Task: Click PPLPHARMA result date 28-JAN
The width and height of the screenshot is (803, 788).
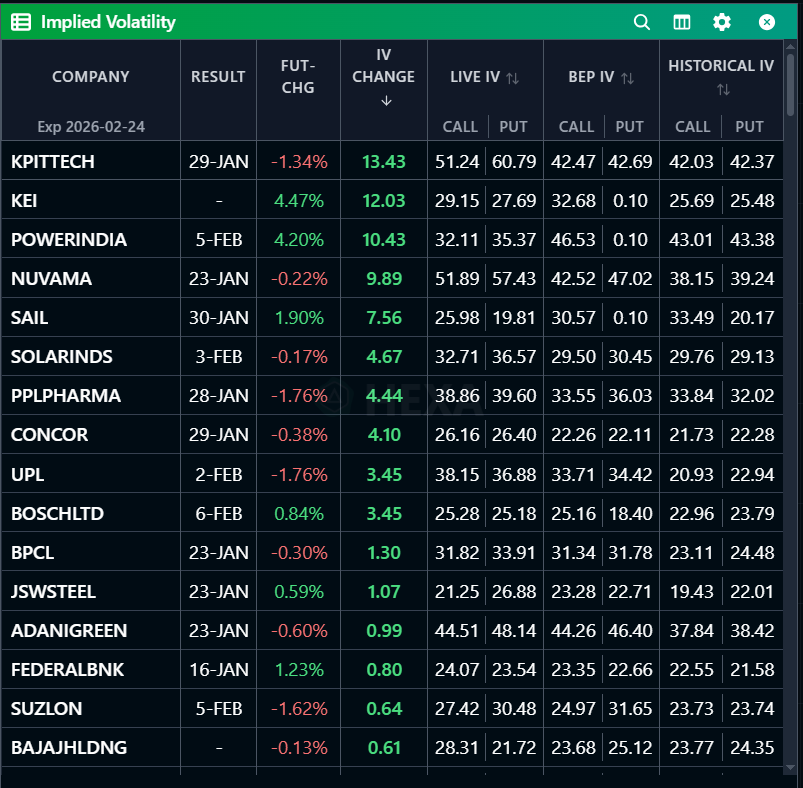Action: [x=219, y=396]
